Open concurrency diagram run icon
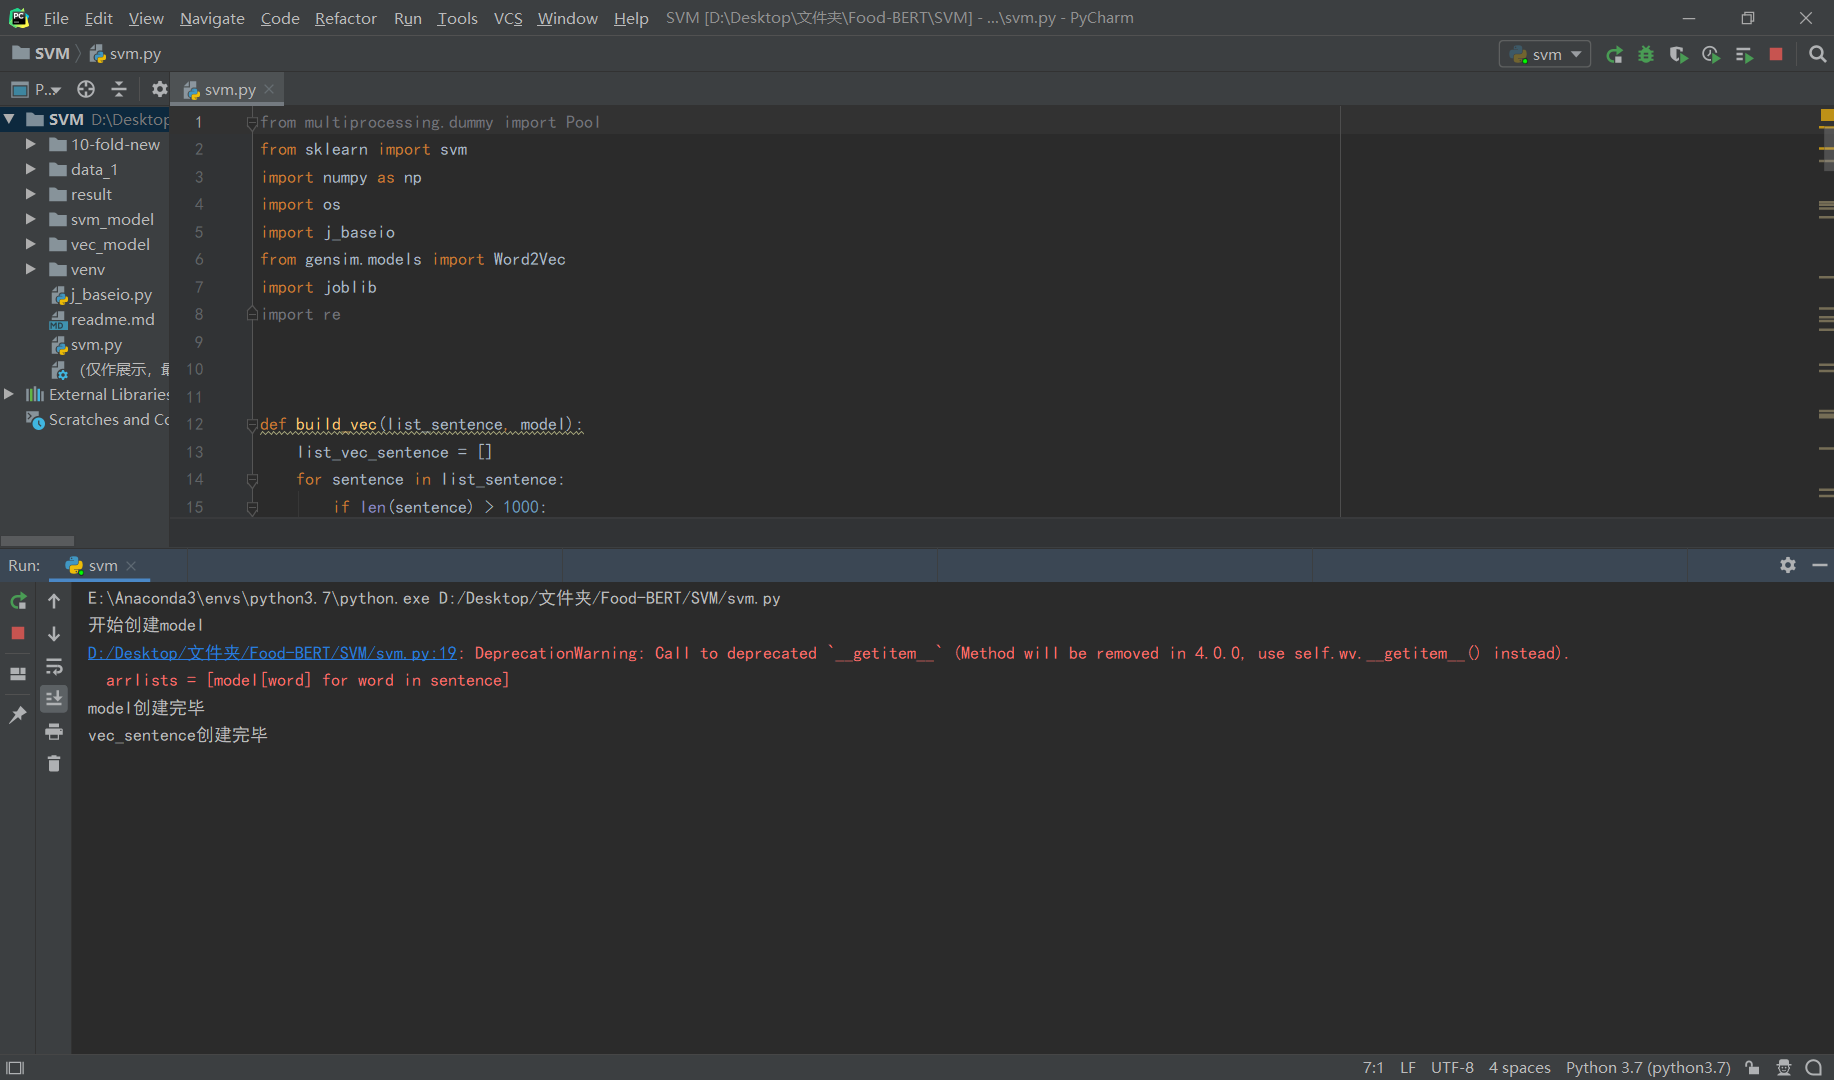The height and width of the screenshot is (1080, 1834). pyautogui.click(x=1744, y=55)
